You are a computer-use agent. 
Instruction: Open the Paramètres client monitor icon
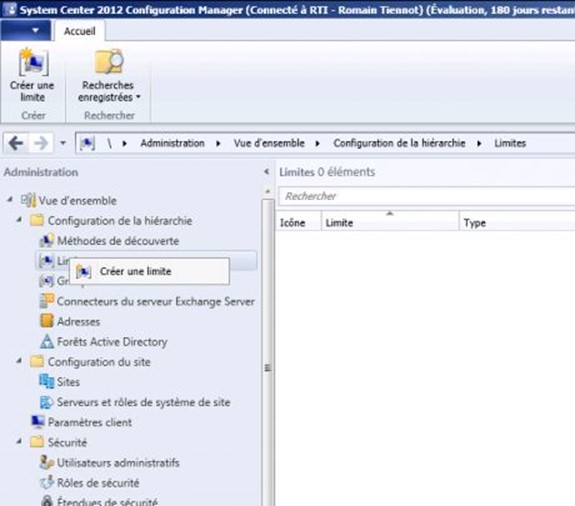(37, 422)
